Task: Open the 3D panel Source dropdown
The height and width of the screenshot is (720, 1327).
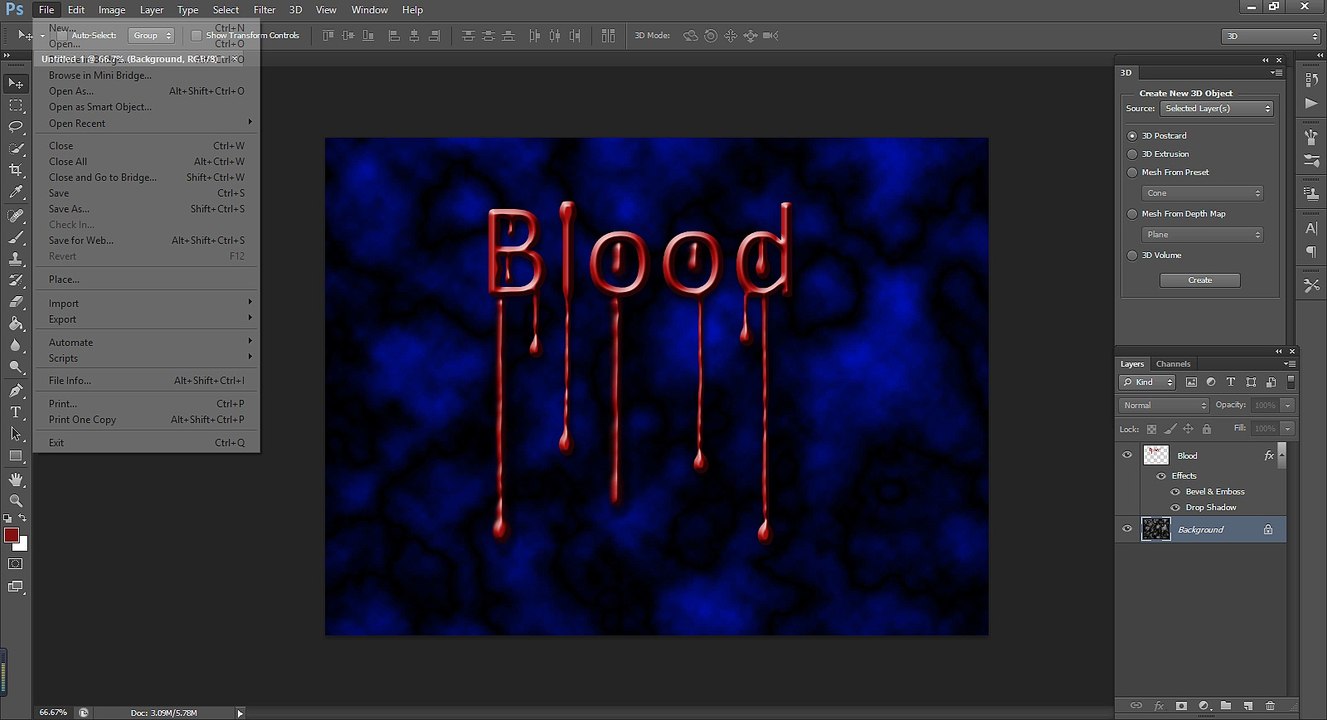Action: tap(1216, 108)
